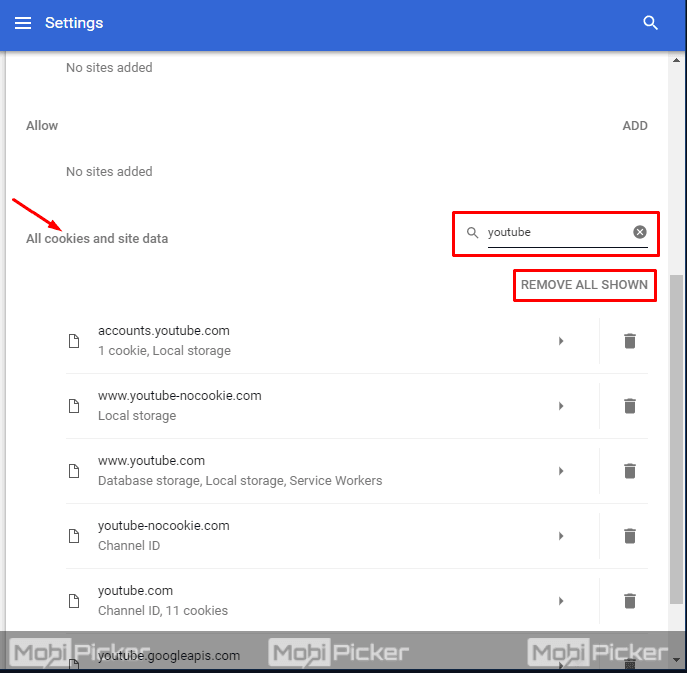This screenshot has height=673, width=687.
Task: Expand accounts.youtube.com details arrow
Action: tap(561, 341)
